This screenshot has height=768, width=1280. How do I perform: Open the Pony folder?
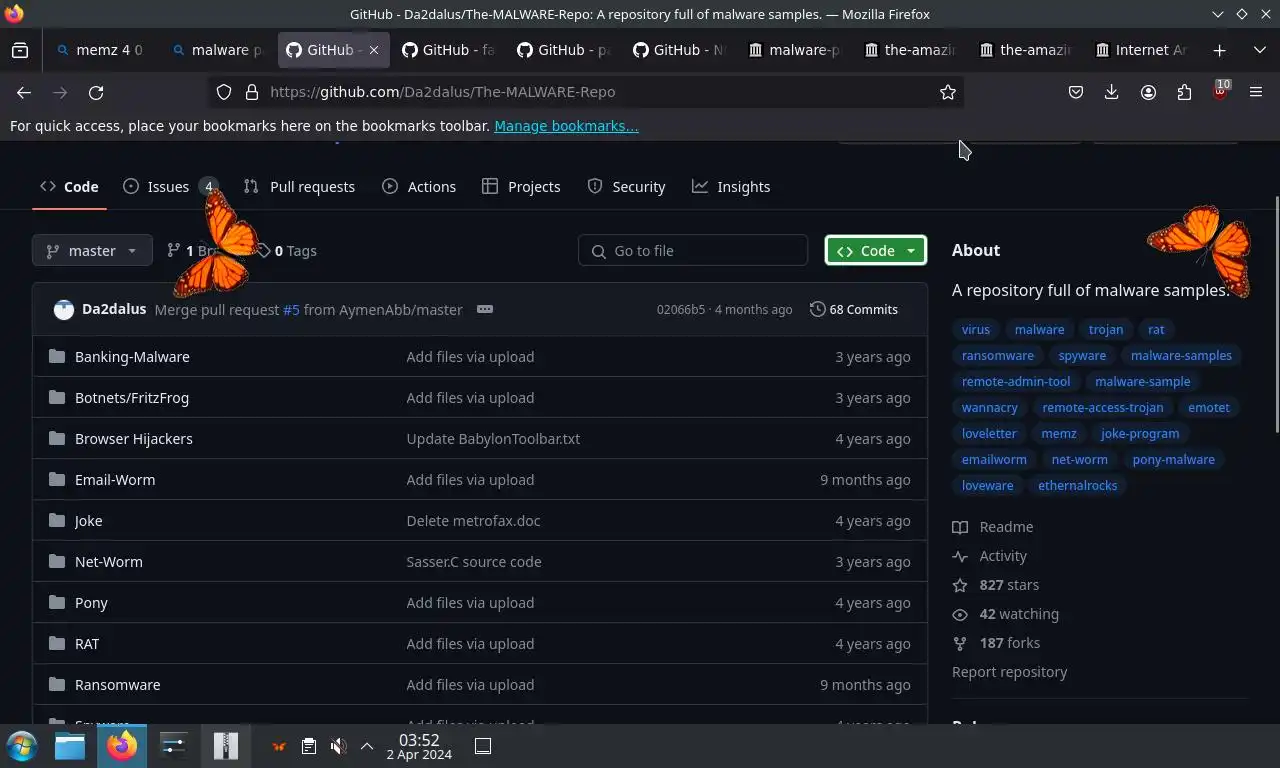point(91,602)
